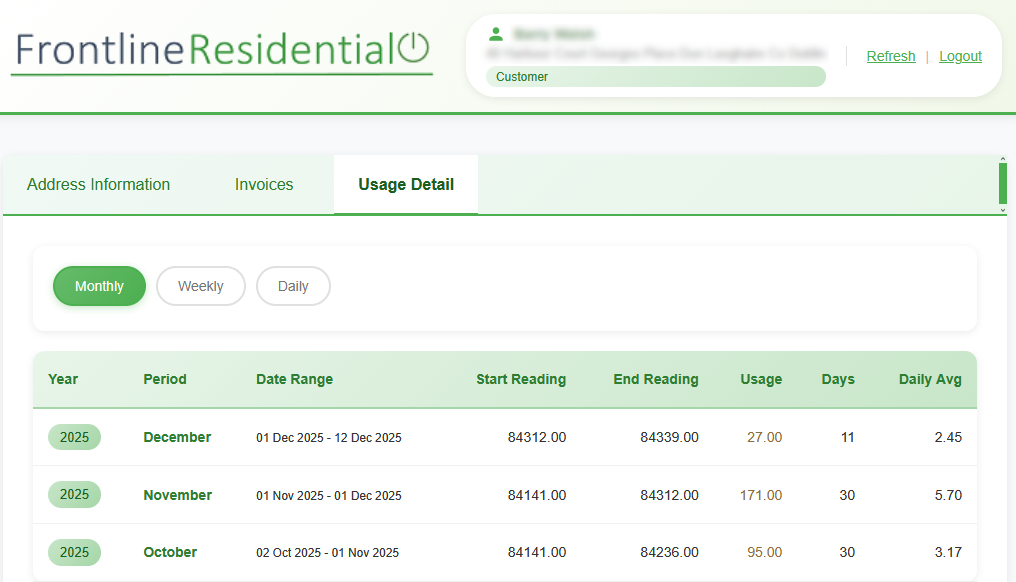Select the Usage Detail tab
1016x582 pixels.
[405, 184]
